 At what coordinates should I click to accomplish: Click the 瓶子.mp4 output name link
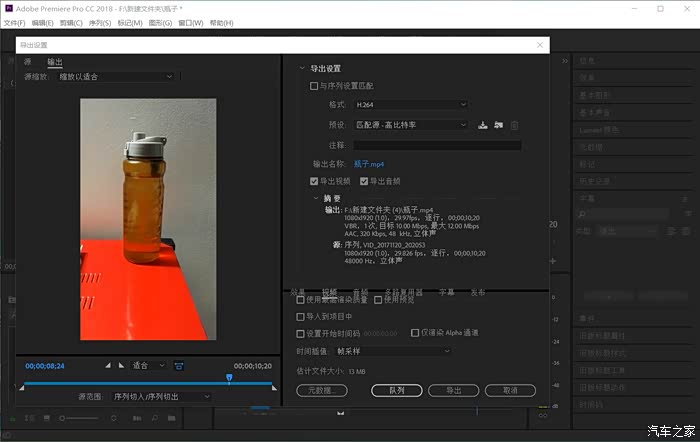(369, 163)
